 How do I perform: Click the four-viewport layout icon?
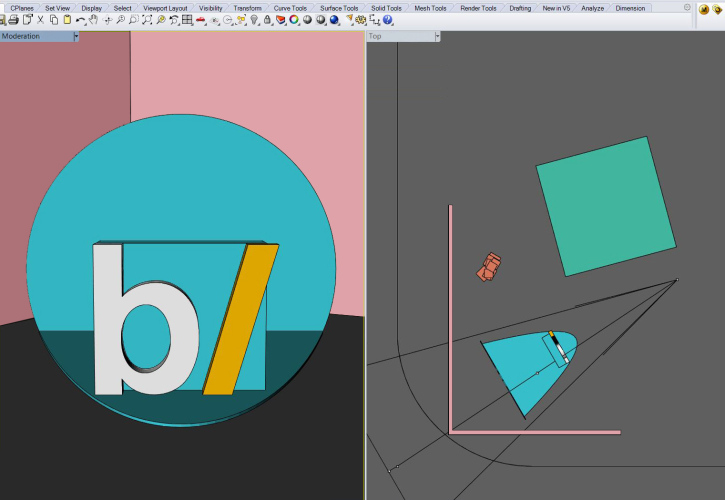[x=187, y=20]
